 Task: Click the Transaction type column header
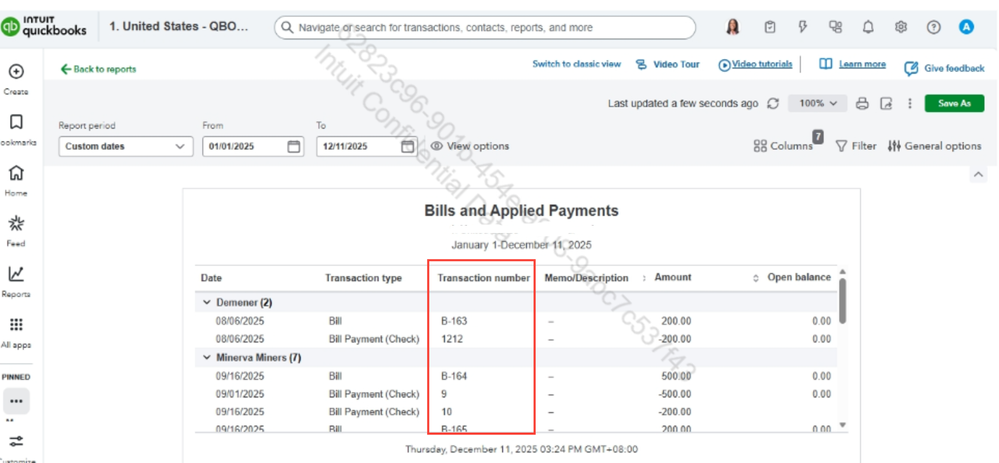pos(363,278)
